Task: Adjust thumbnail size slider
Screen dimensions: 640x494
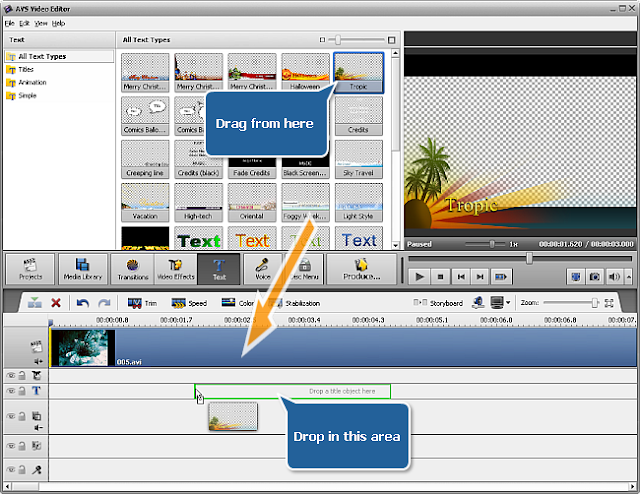Action: [x=338, y=40]
